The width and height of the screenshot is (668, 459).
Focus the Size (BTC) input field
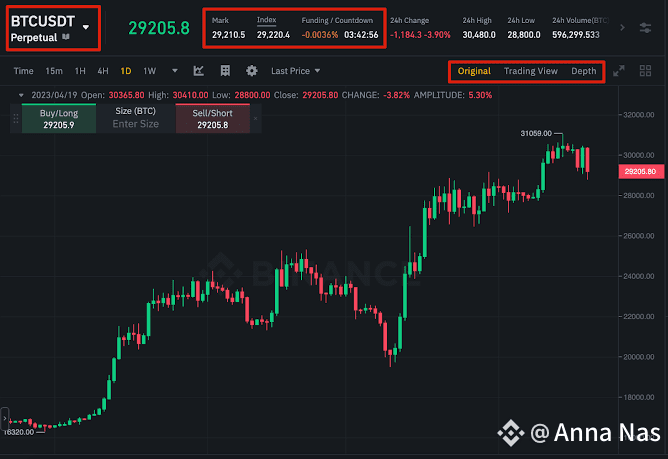pos(135,124)
